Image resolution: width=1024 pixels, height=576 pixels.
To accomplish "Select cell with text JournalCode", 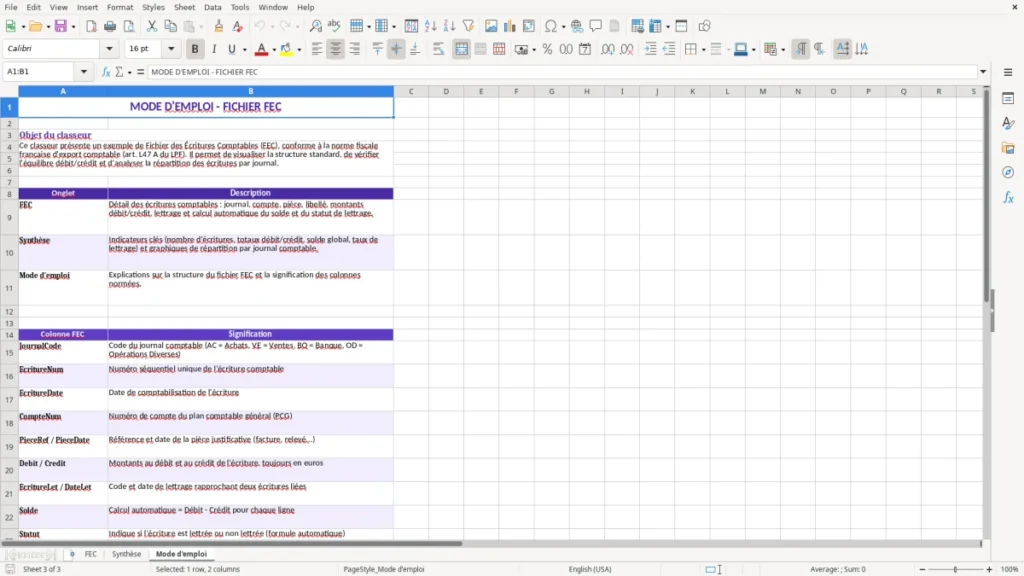I will (63, 352).
